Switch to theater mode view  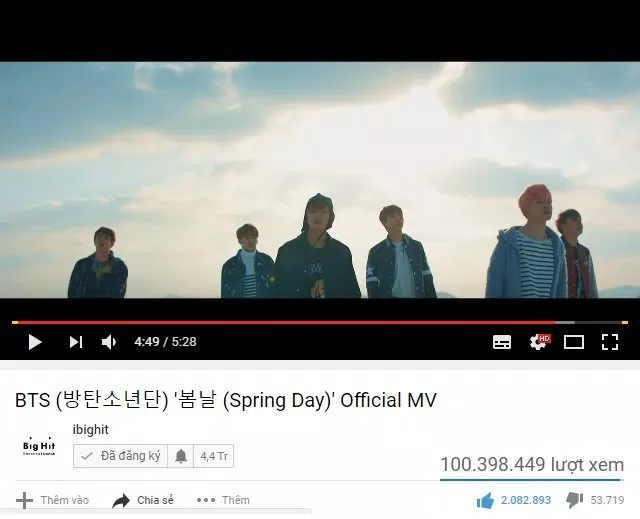(x=574, y=342)
